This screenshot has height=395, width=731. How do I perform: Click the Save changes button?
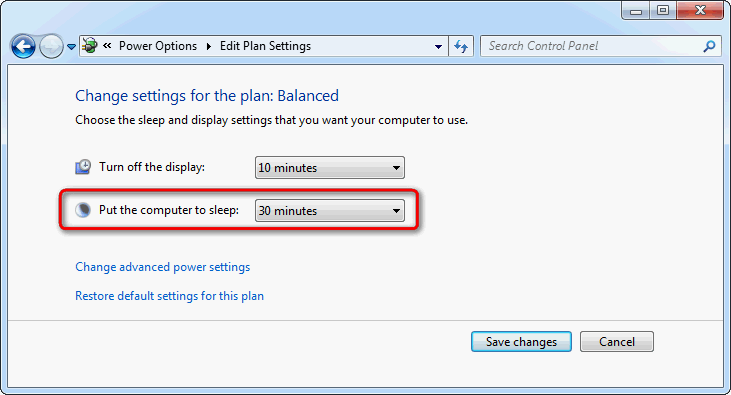521,341
